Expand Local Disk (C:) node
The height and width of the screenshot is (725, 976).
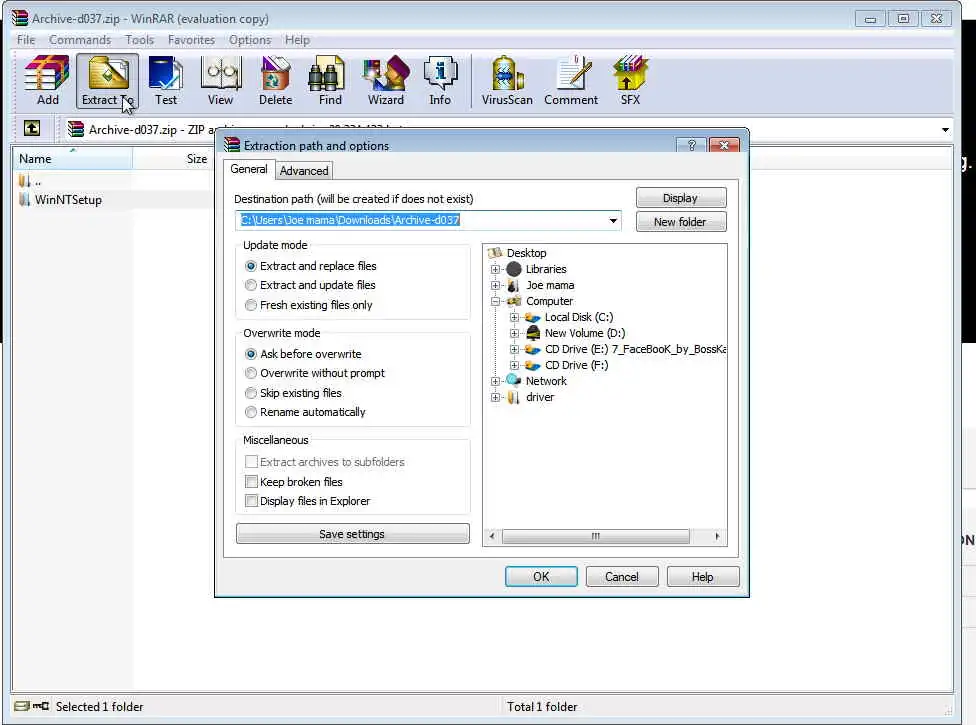[x=514, y=317]
